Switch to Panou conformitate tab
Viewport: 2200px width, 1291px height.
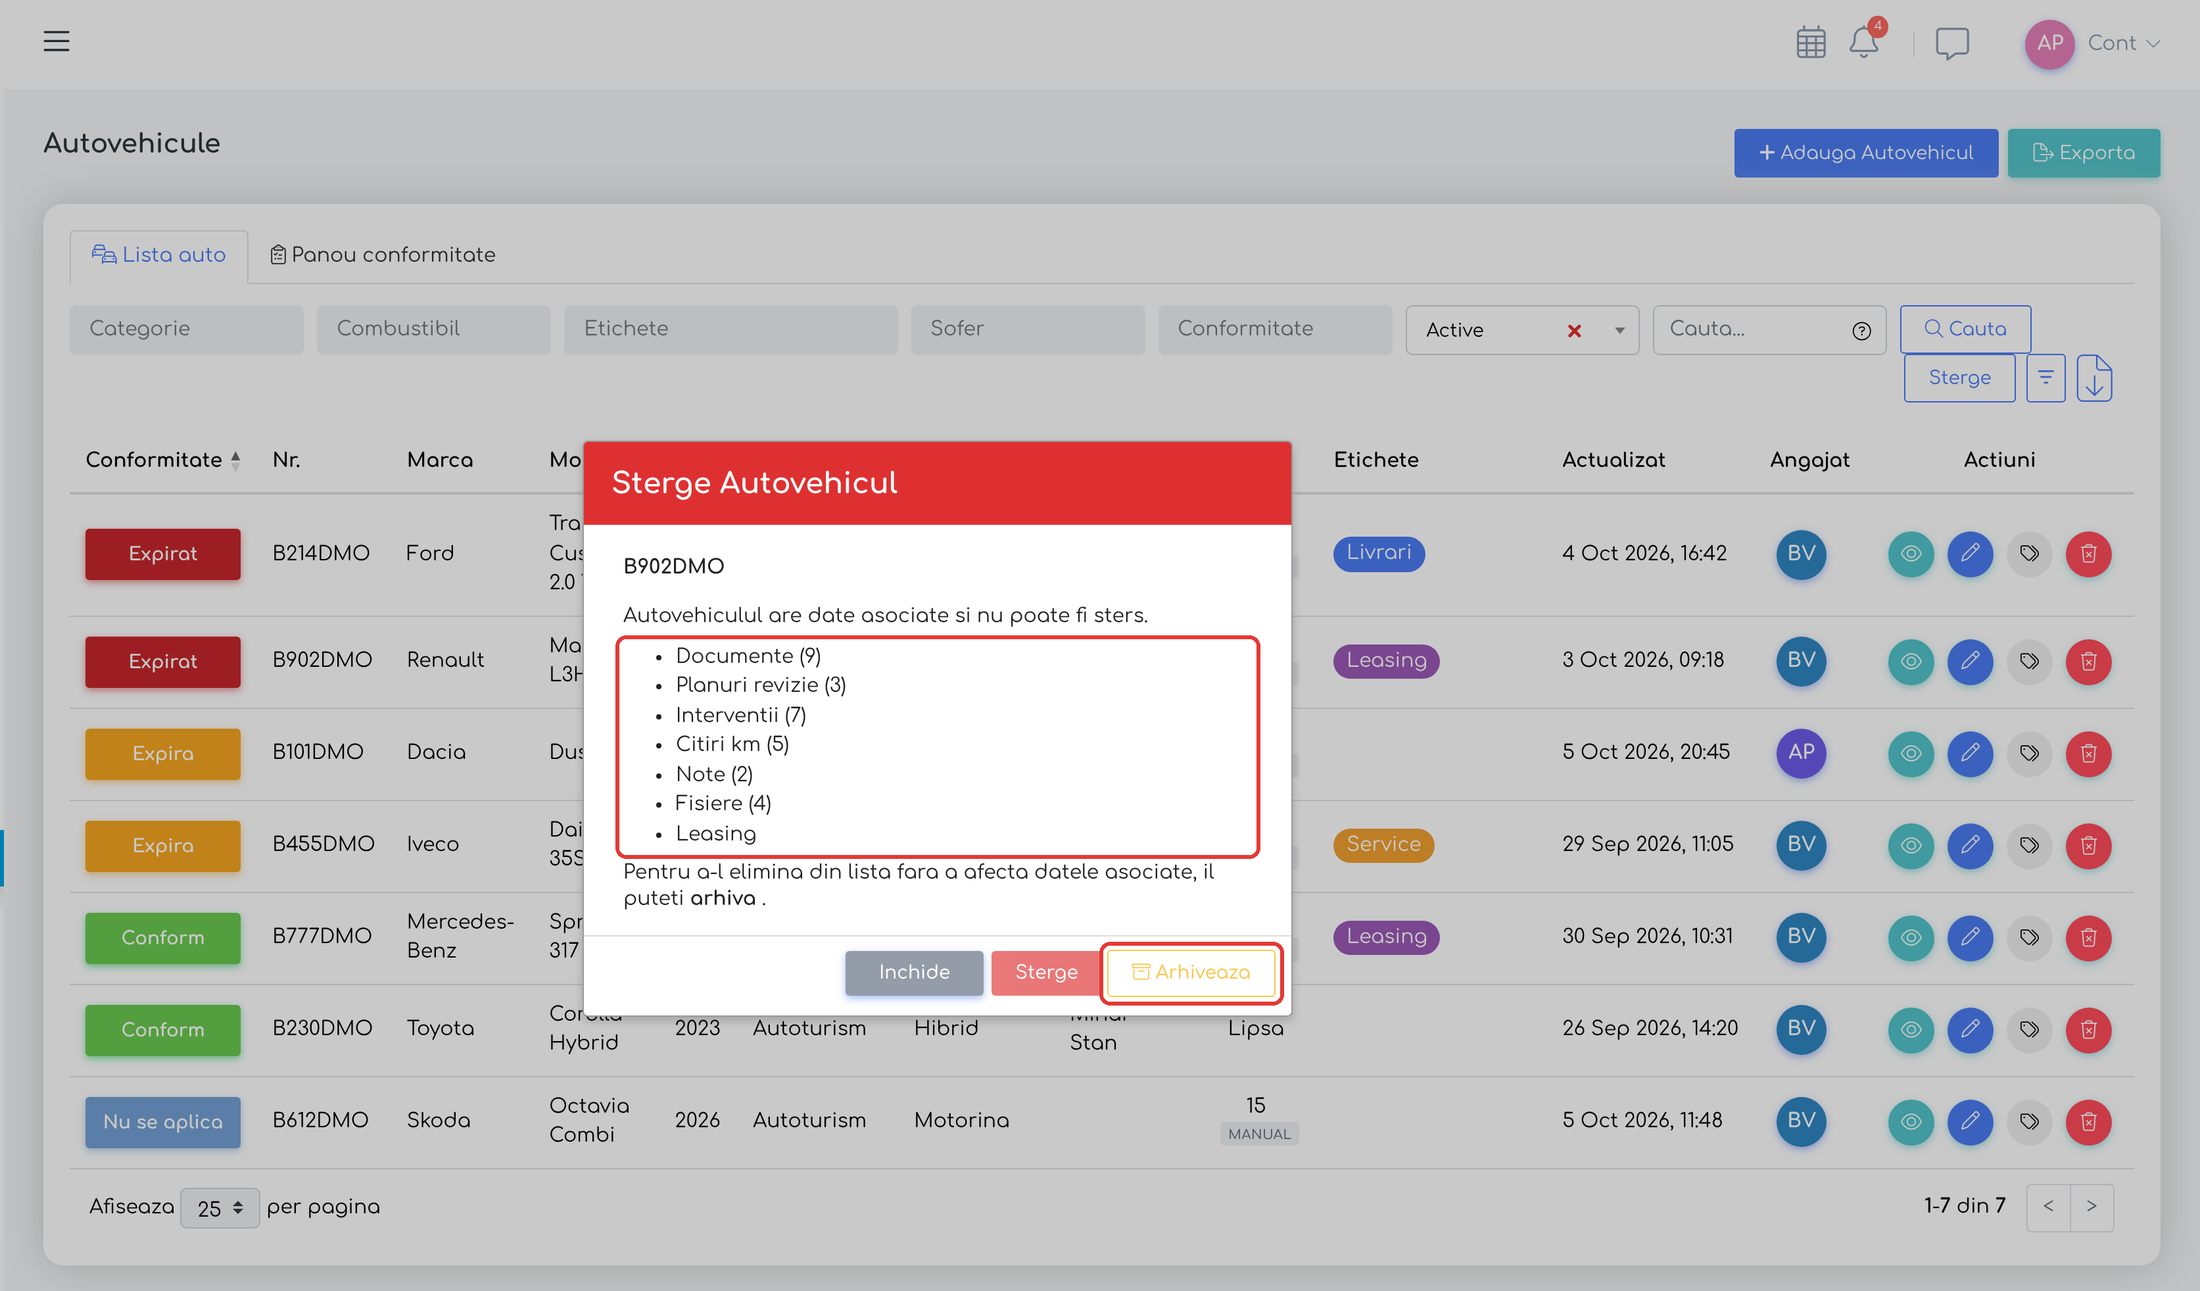(x=383, y=255)
